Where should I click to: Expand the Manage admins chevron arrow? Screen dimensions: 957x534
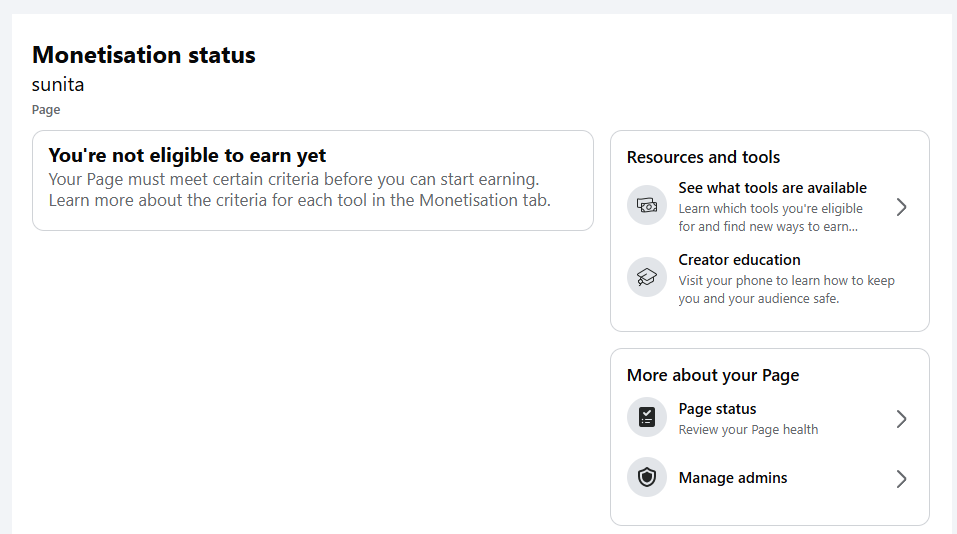[x=901, y=479]
